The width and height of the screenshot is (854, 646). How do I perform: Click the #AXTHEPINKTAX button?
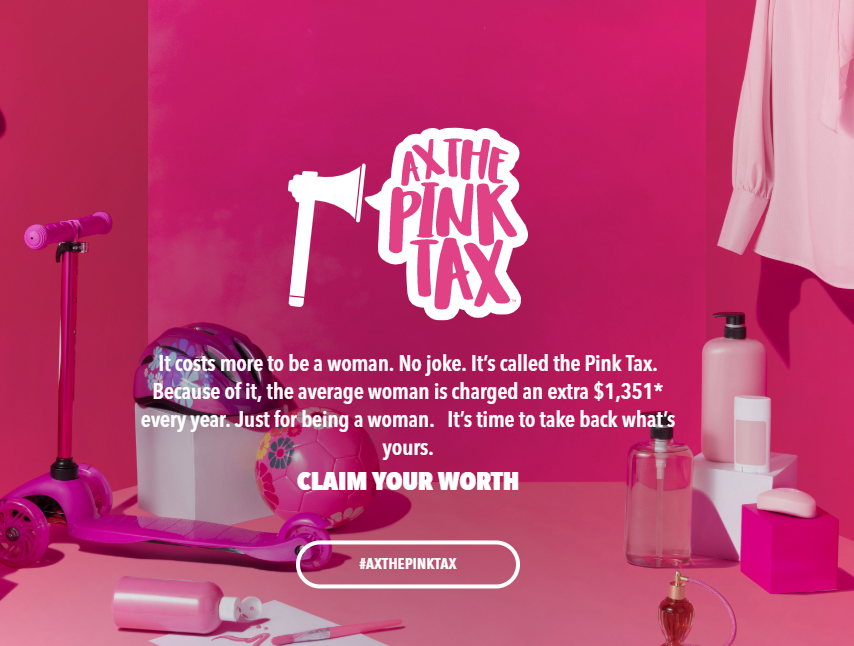pyautogui.click(x=408, y=564)
